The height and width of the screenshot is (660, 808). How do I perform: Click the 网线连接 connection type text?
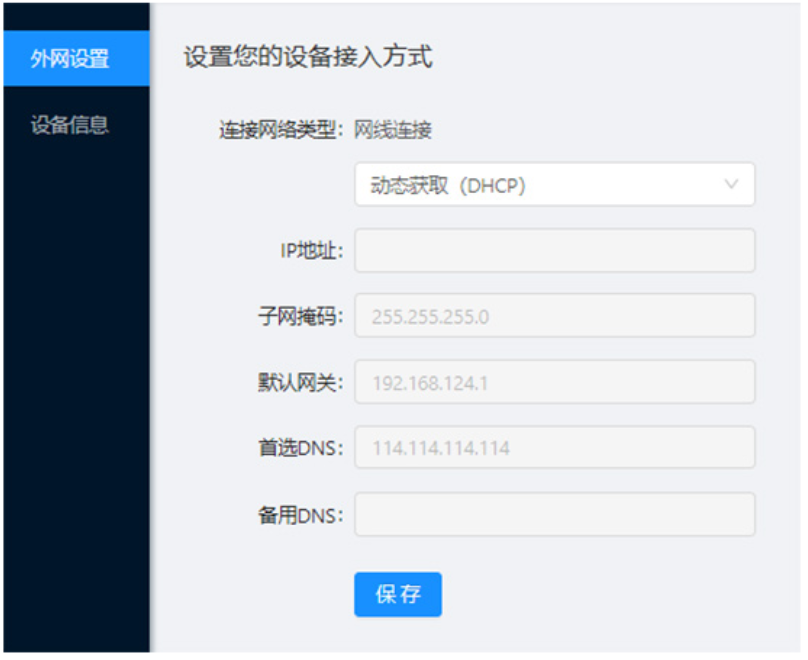[393, 130]
